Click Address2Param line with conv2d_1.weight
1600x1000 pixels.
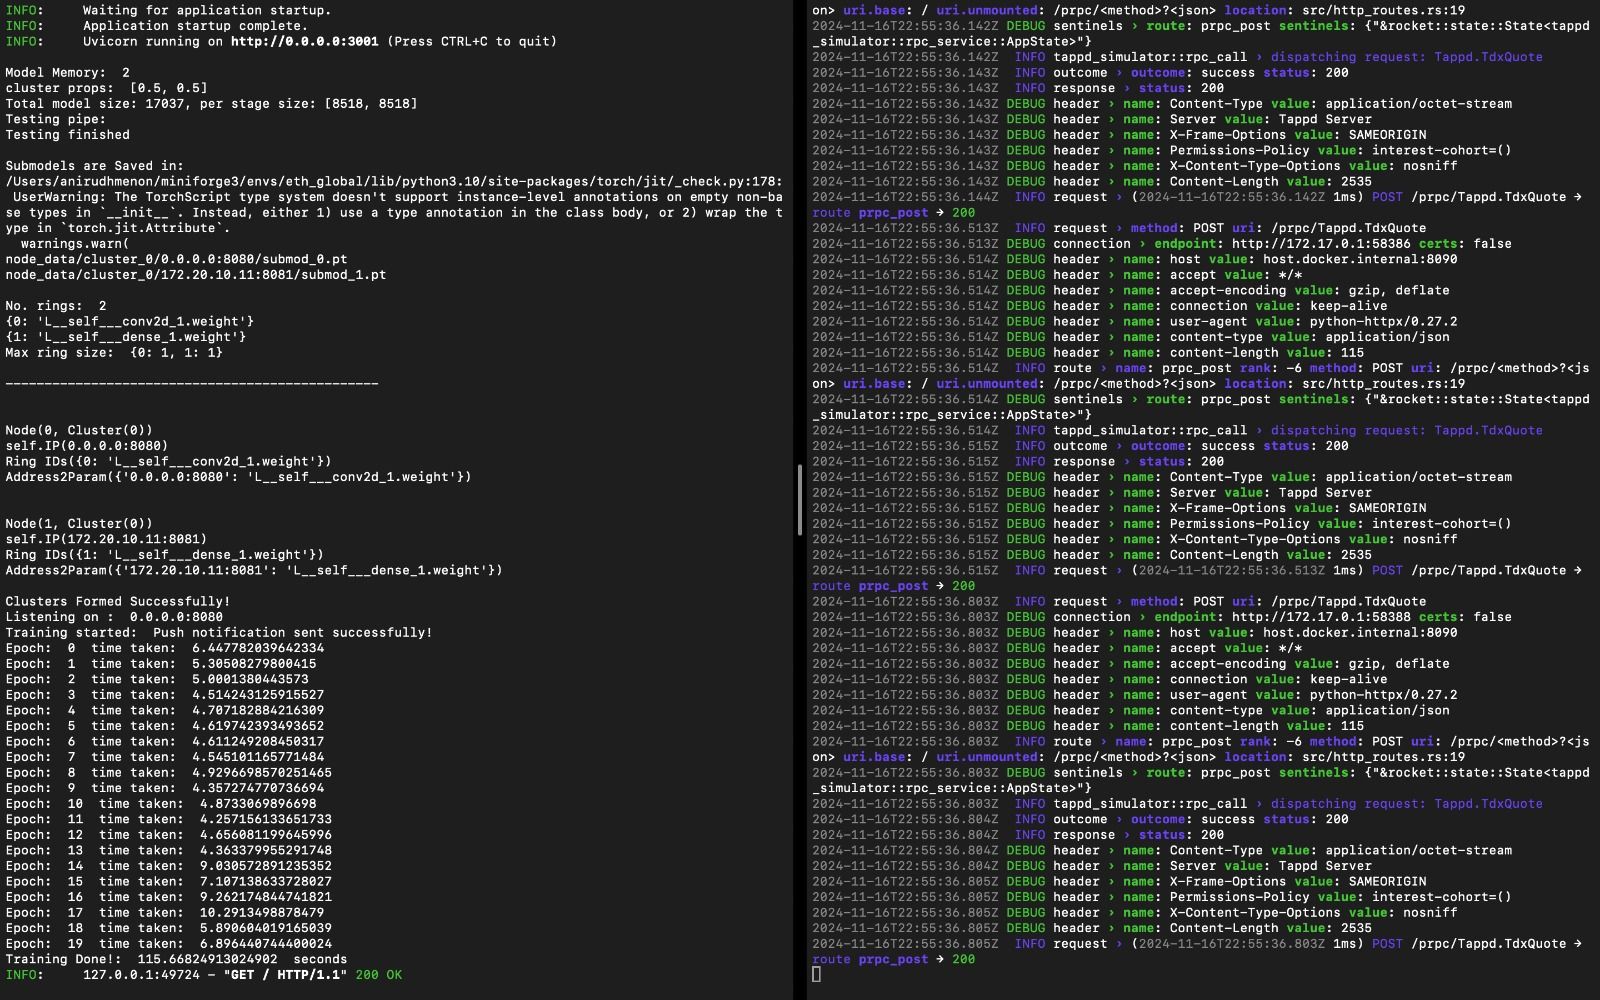238,477
